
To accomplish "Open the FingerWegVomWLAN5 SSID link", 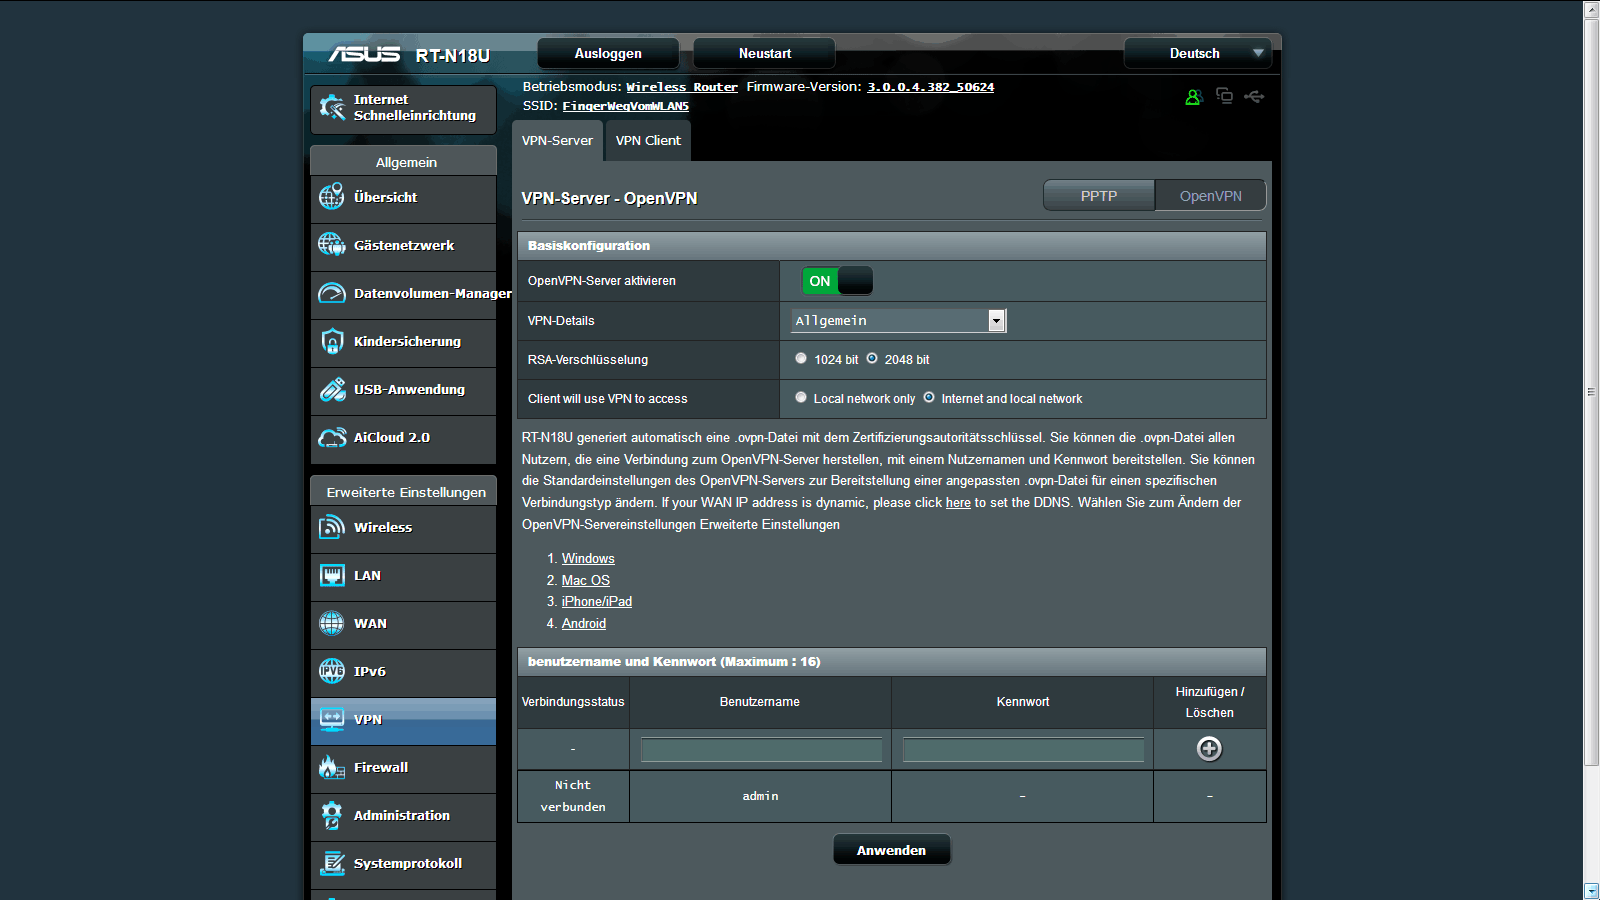I will coord(625,106).
